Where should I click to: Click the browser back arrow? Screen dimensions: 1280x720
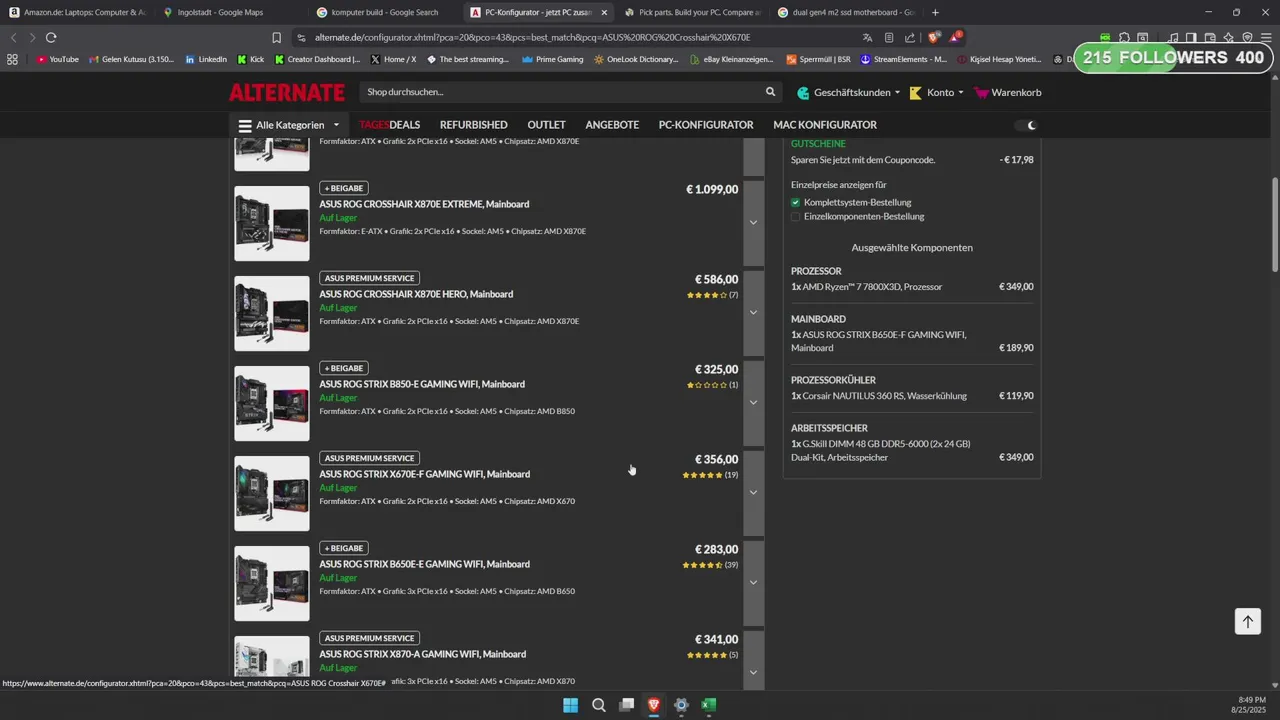tap(13, 37)
